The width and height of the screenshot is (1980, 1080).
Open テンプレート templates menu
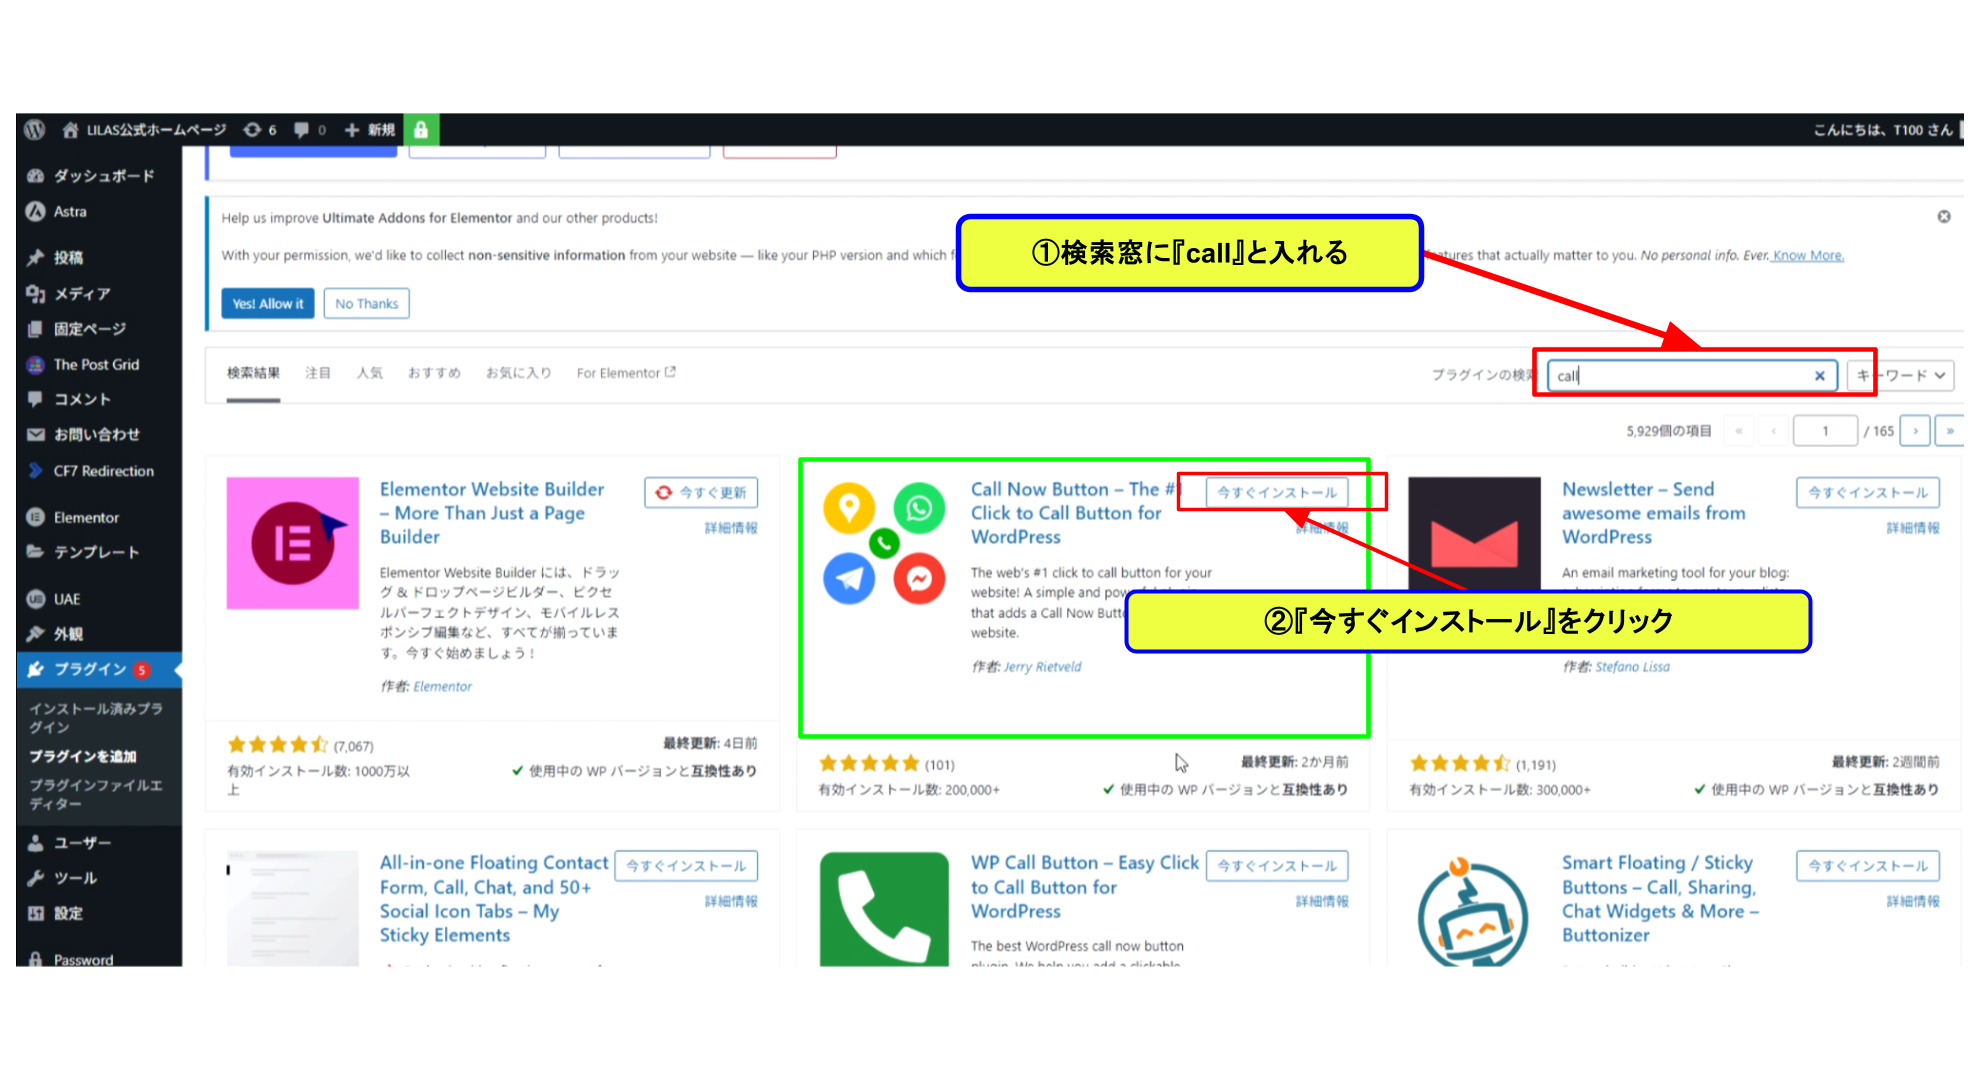(x=99, y=552)
